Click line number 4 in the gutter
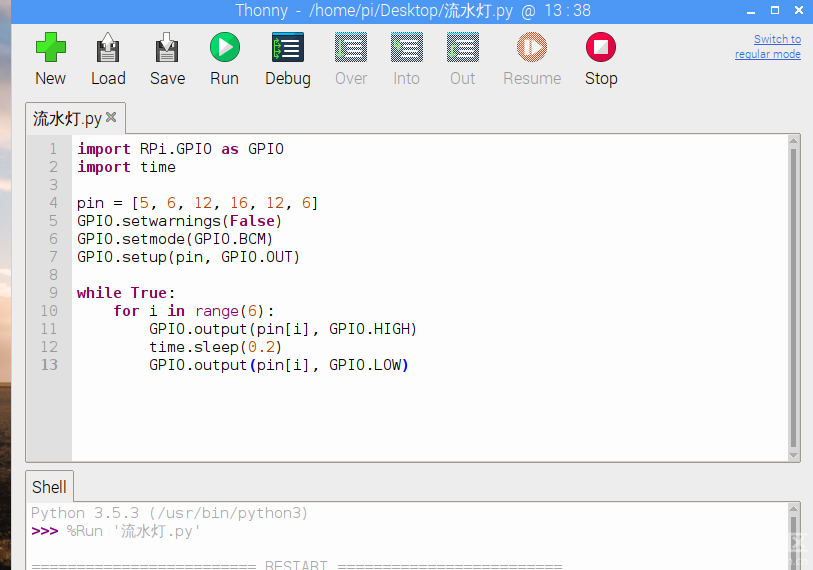813x570 pixels. tap(54, 203)
